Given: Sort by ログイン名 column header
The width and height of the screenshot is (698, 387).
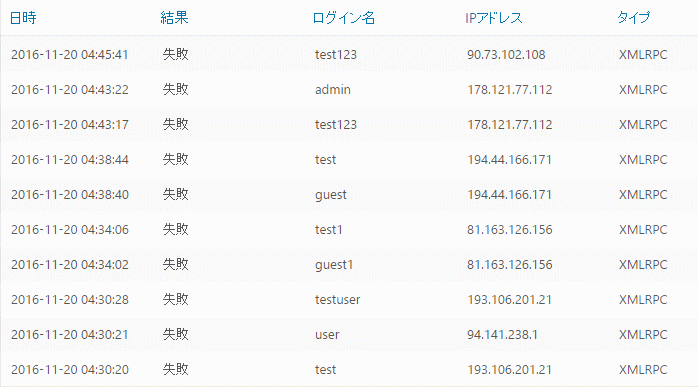Looking at the screenshot, I should pyautogui.click(x=344, y=18).
